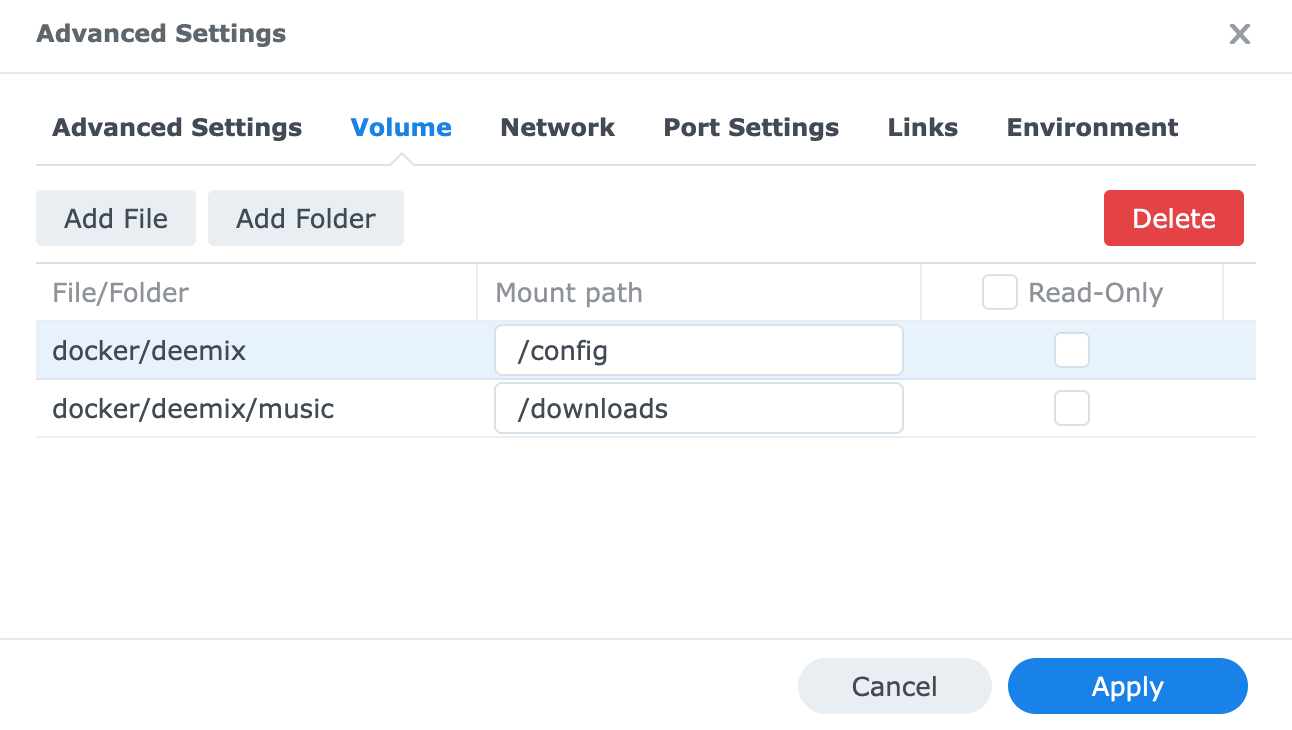Screen dimensions: 1292x730
Task: Click the /config mount path field
Action: click(698, 351)
